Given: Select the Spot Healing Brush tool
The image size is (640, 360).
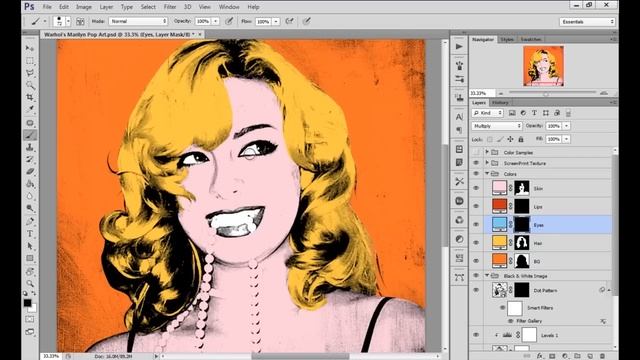Looking at the screenshot, I should [x=29, y=123].
